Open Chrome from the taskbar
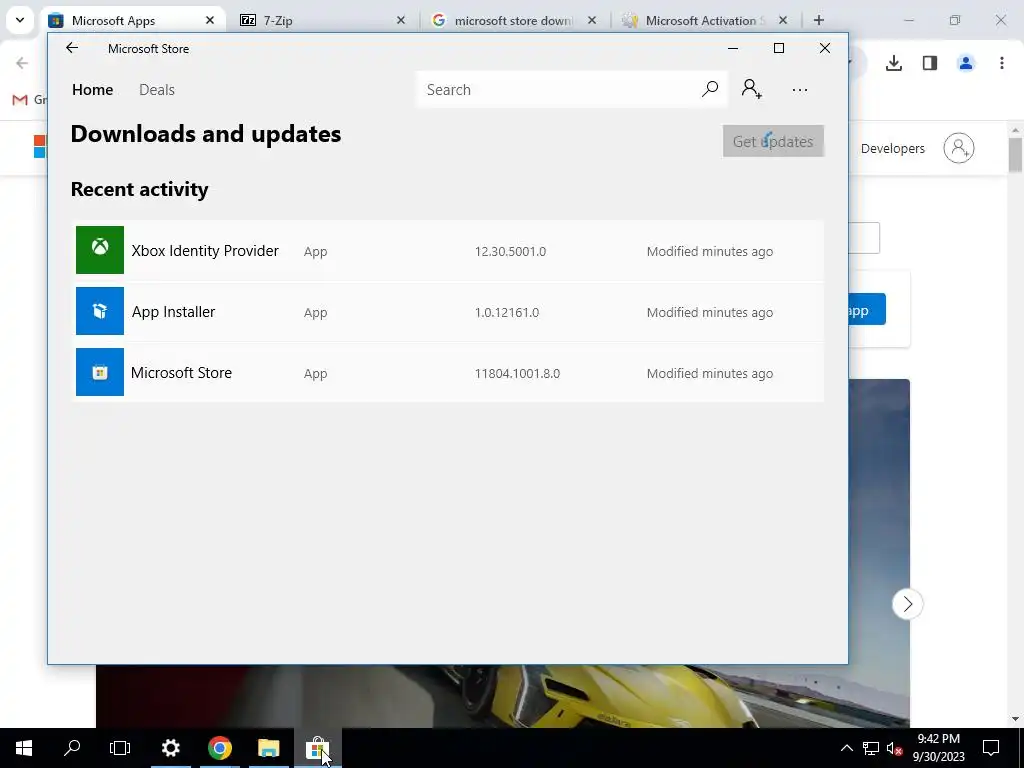Viewport: 1024px width, 768px height. pos(219,748)
